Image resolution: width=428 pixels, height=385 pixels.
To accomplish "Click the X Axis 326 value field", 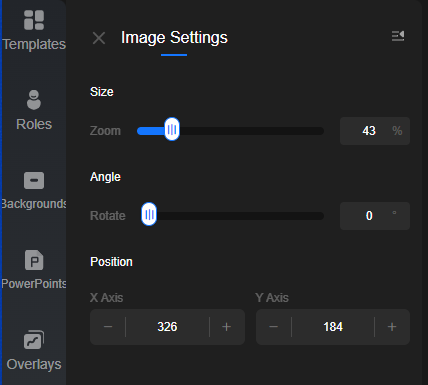I will coord(167,327).
